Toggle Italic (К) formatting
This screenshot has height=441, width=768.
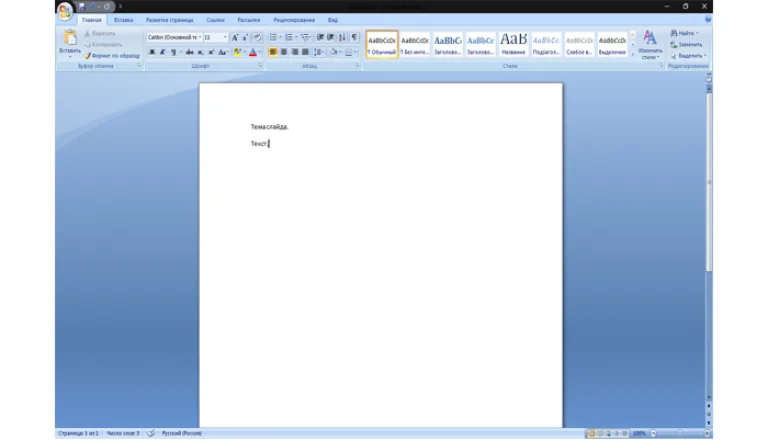[x=163, y=52]
